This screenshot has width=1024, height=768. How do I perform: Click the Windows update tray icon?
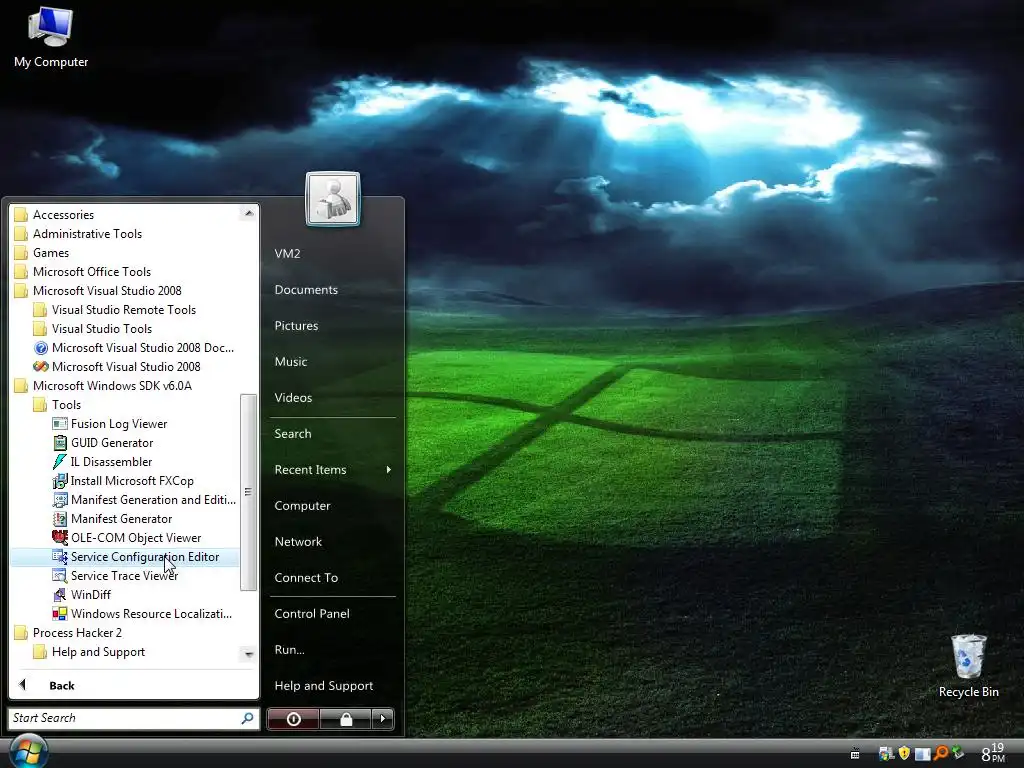point(886,753)
